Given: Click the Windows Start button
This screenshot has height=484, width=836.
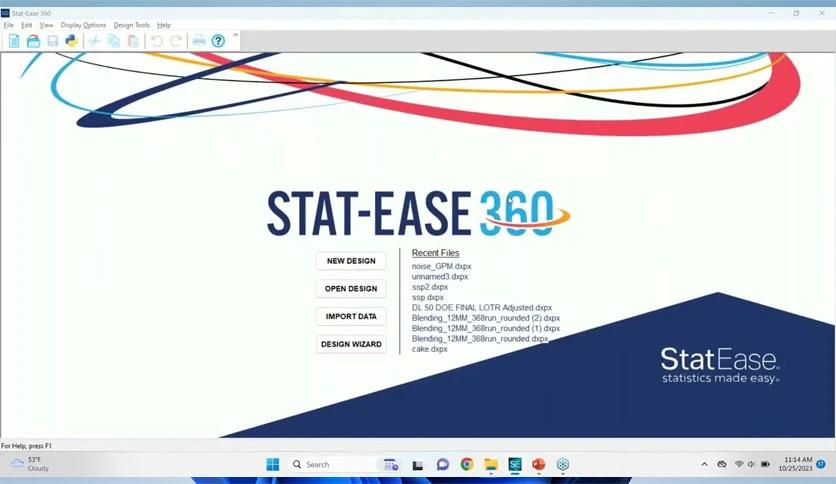Looking at the screenshot, I should pos(272,464).
